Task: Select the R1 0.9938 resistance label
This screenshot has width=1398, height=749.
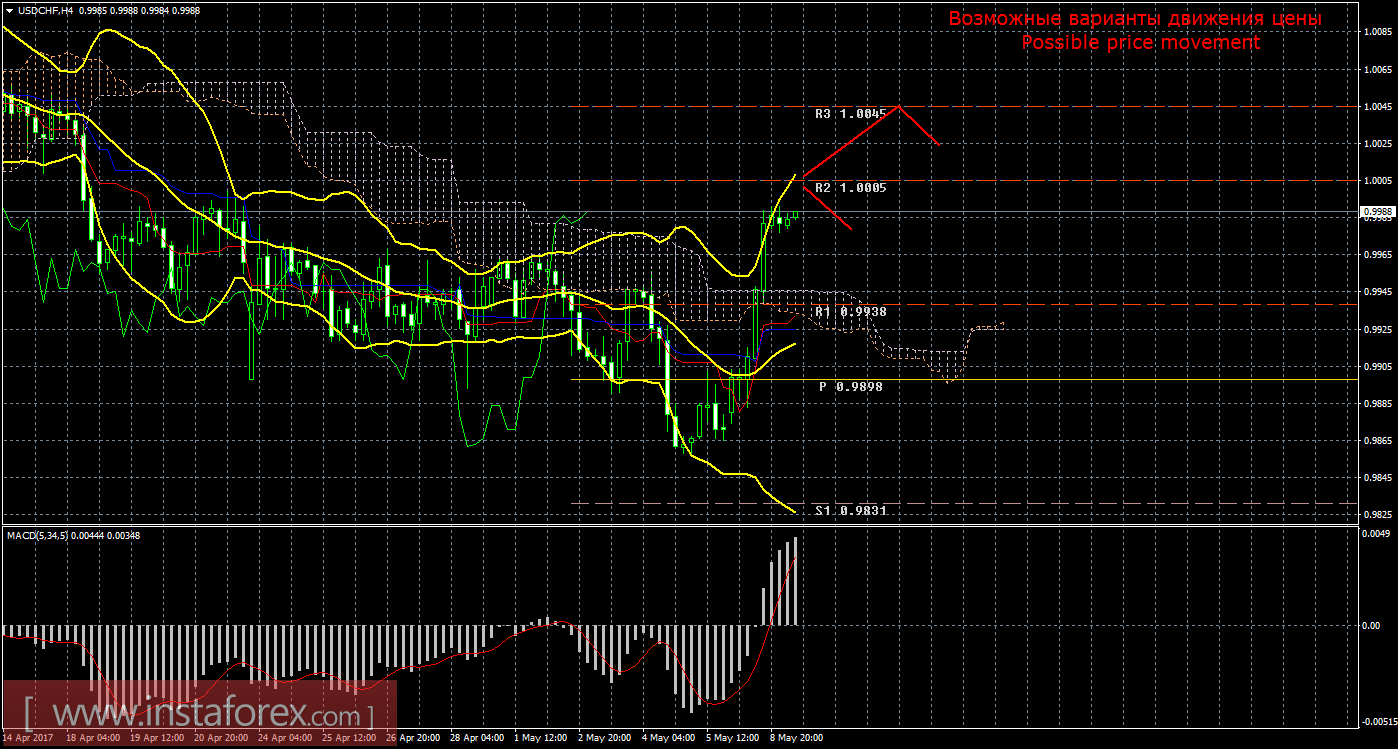Action: (x=850, y=312)
